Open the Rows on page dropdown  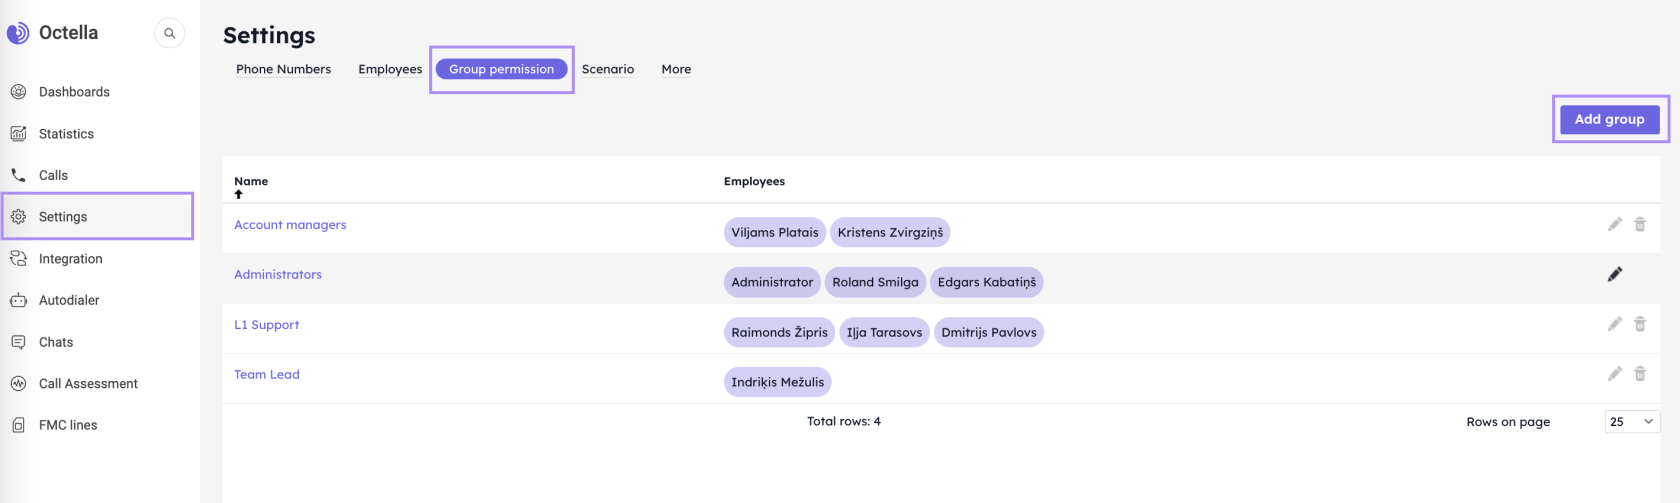(x=1631, y=422)
